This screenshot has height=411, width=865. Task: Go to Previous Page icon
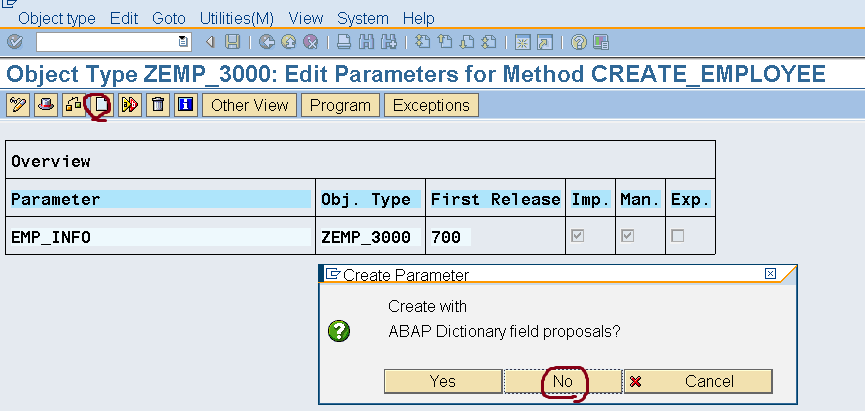(x=445, y=42)
